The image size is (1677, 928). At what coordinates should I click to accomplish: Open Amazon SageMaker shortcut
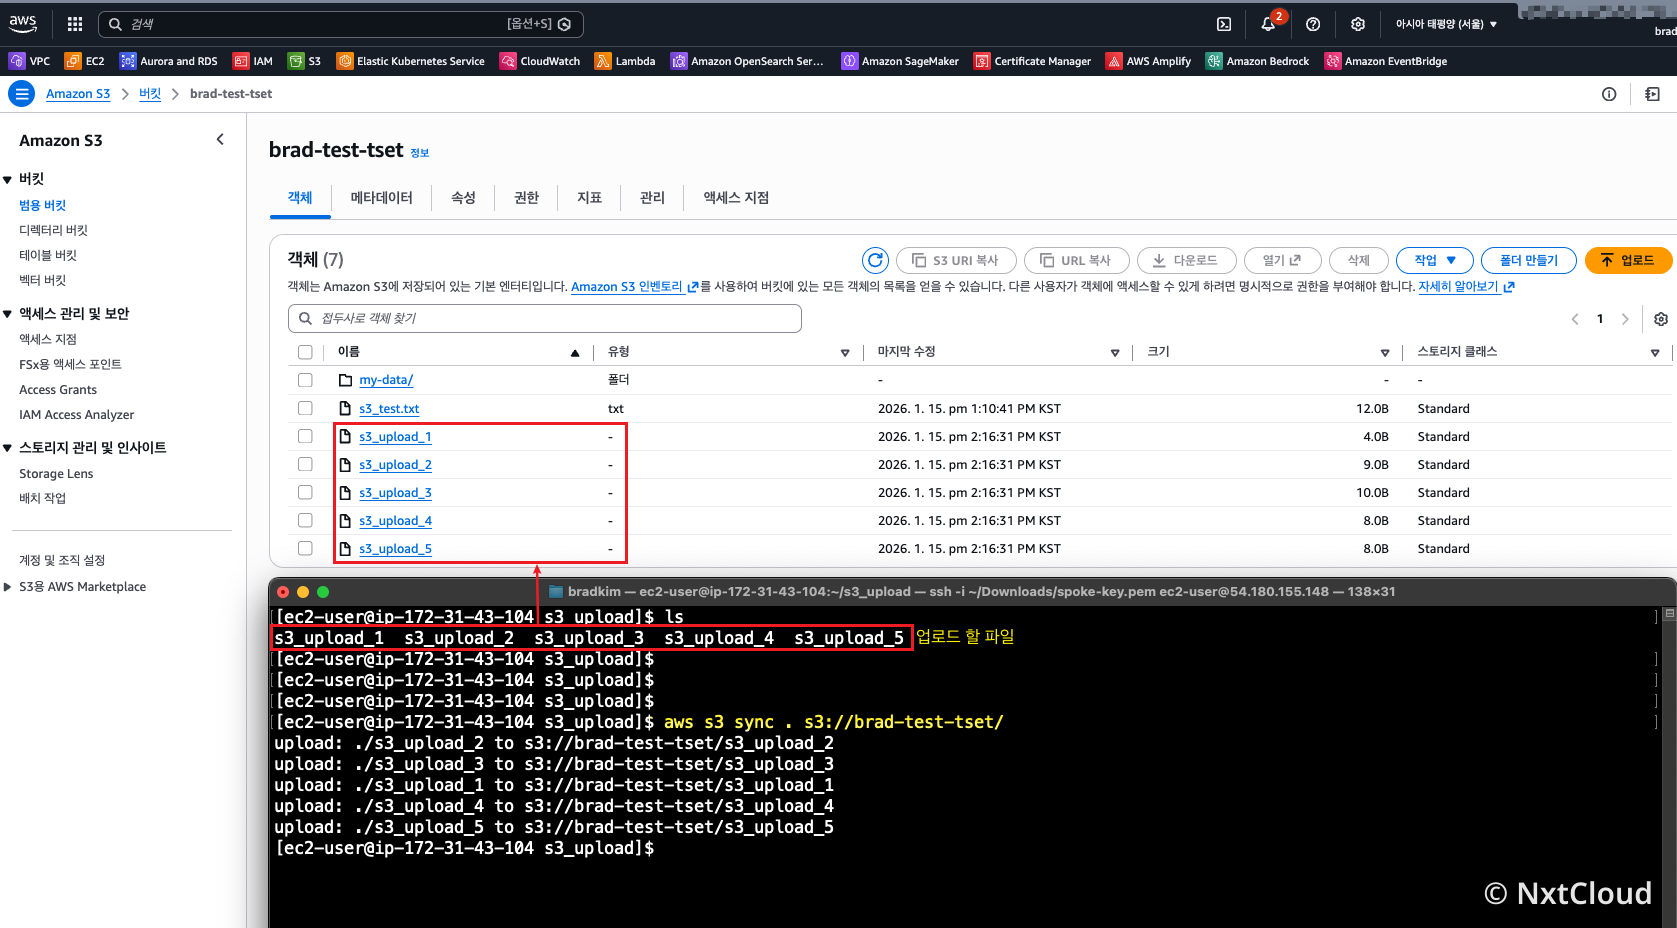click(900, 61)
